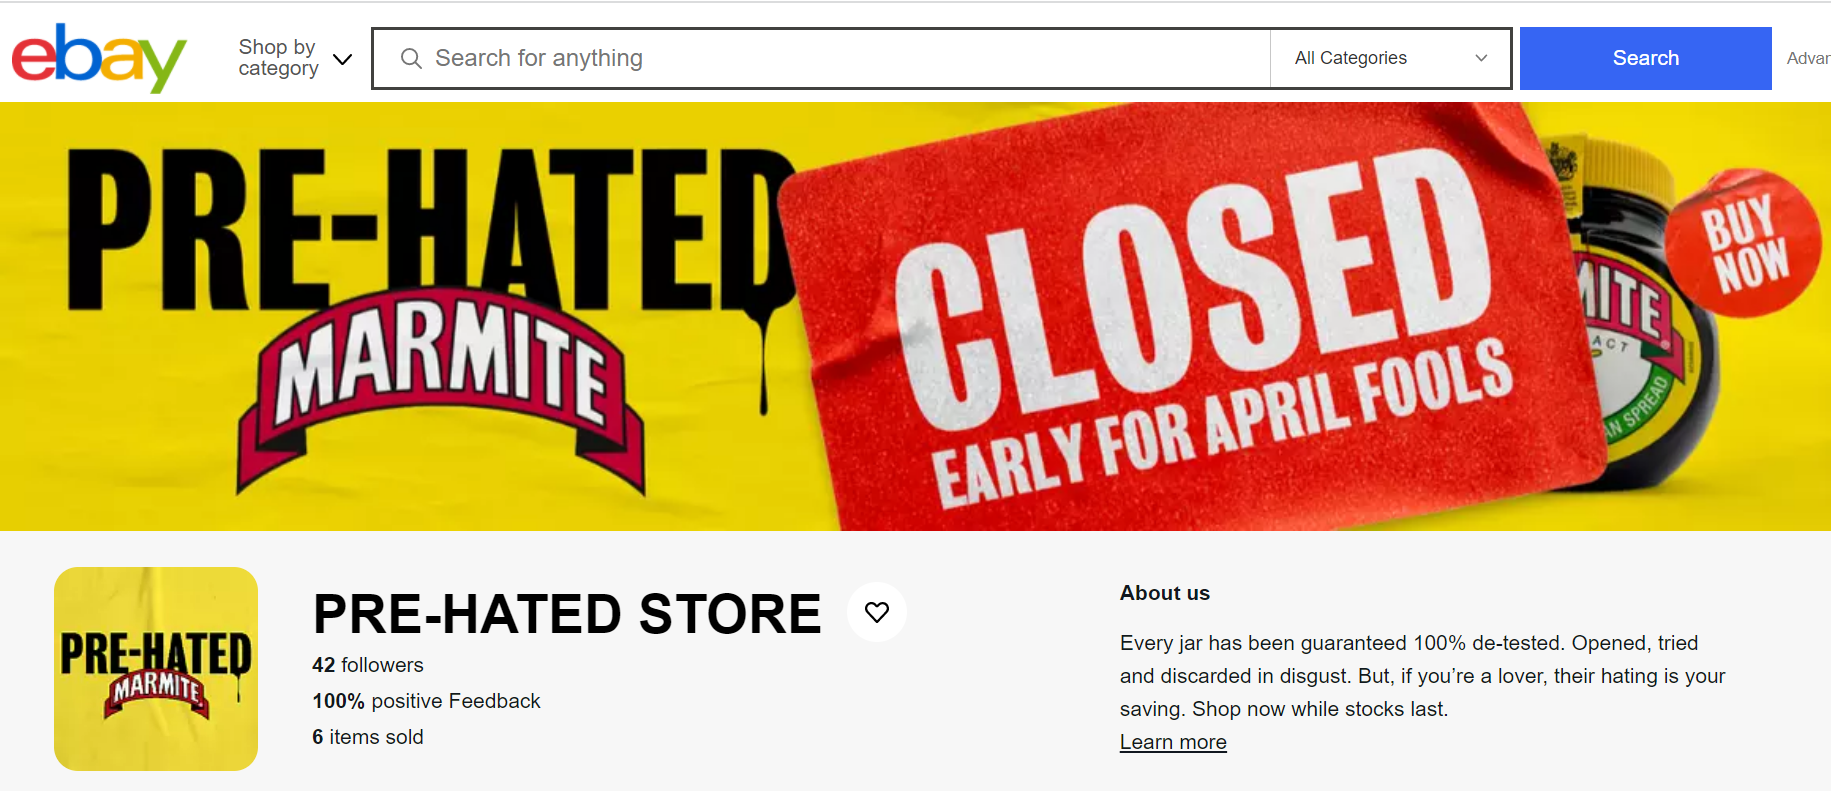Open the Advanced search link

[1808, 58]
